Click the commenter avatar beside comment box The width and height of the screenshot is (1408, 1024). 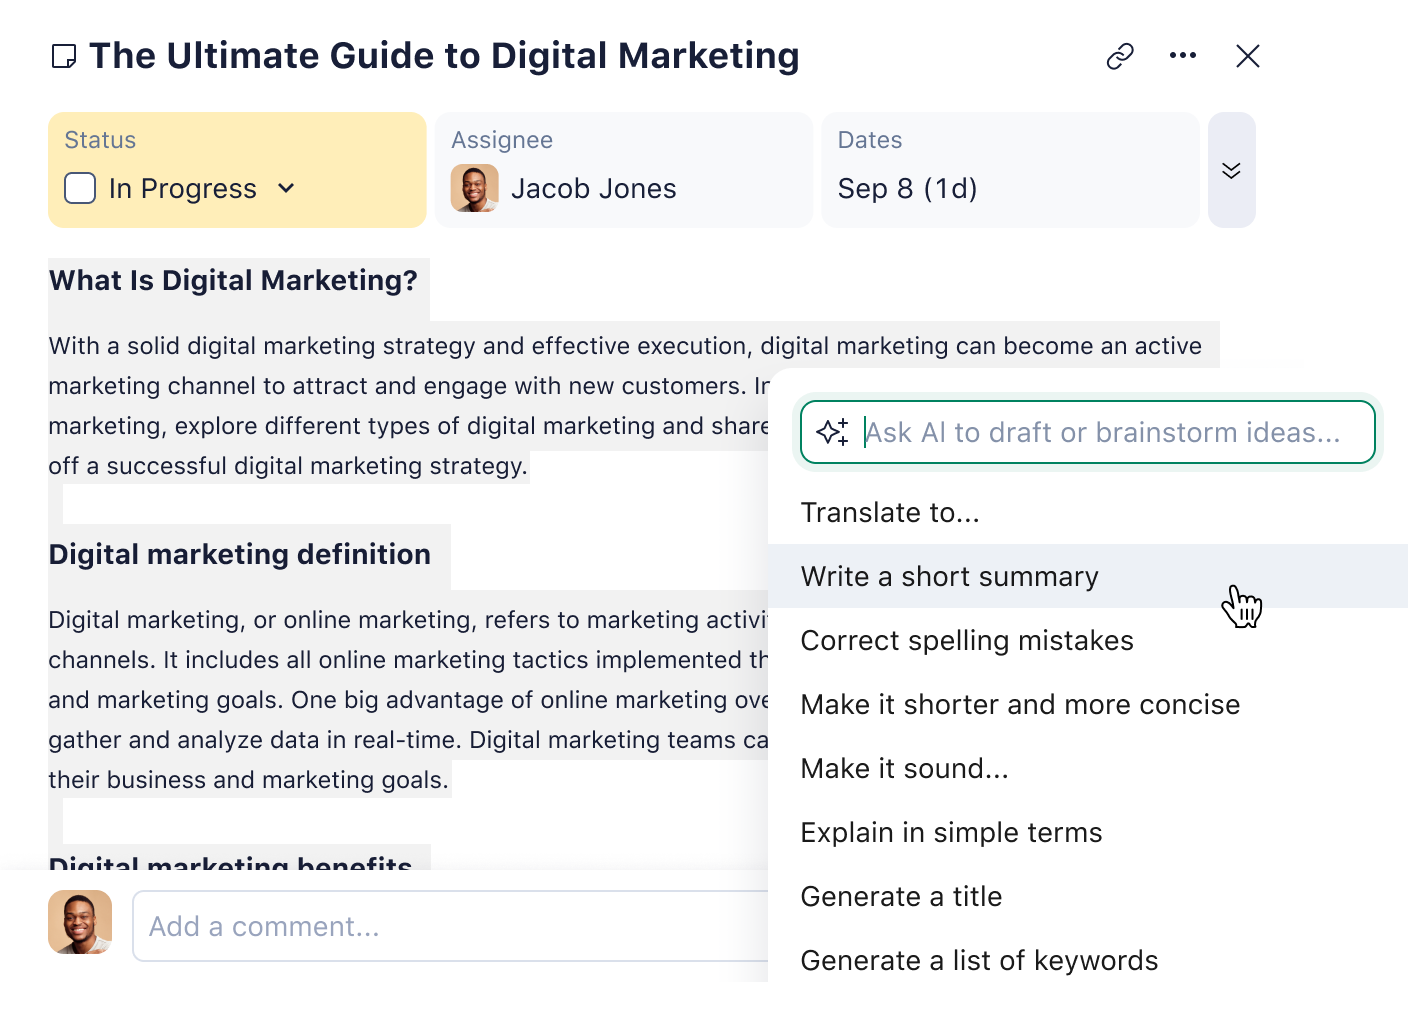80,922
